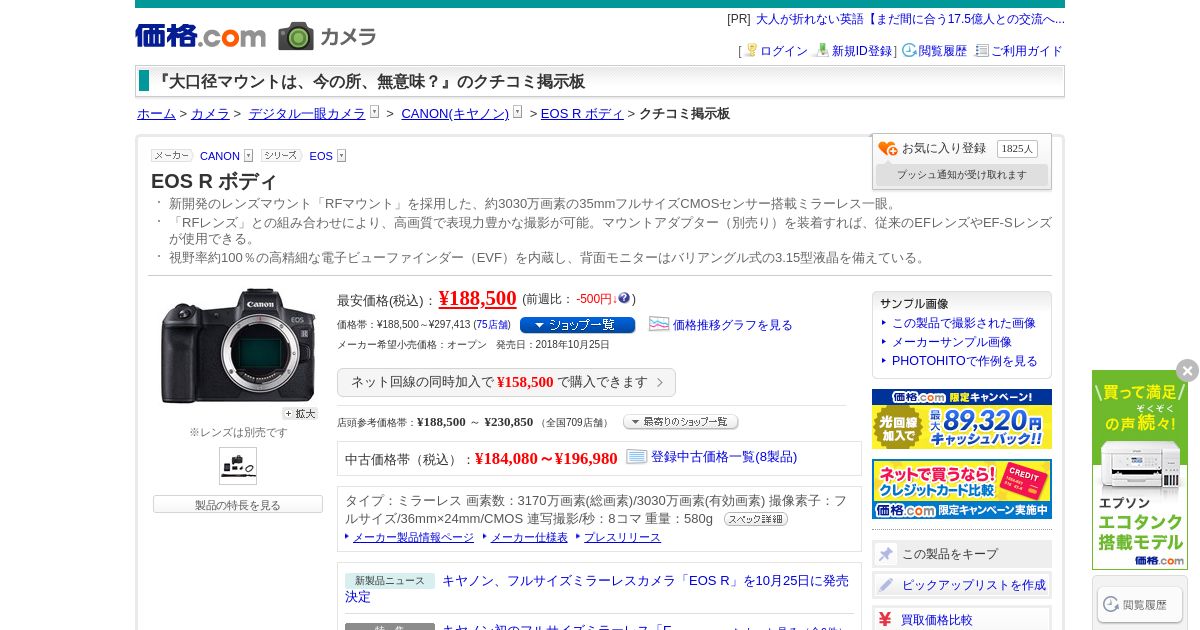Open メーカー製品情報ページ link

click(x=413, y=538)
